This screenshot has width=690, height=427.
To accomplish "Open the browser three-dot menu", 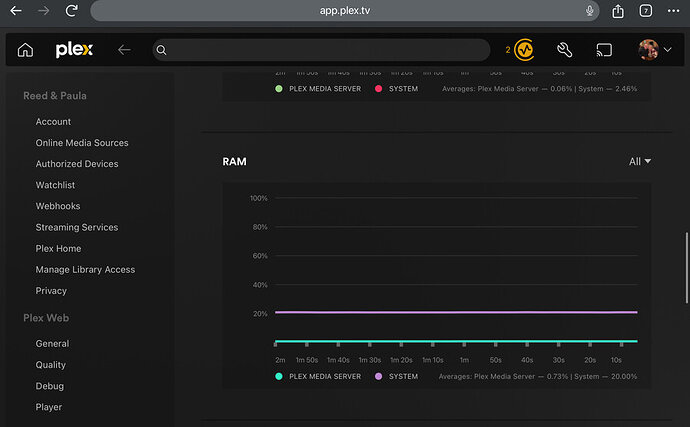I will (x=673, y=11).
